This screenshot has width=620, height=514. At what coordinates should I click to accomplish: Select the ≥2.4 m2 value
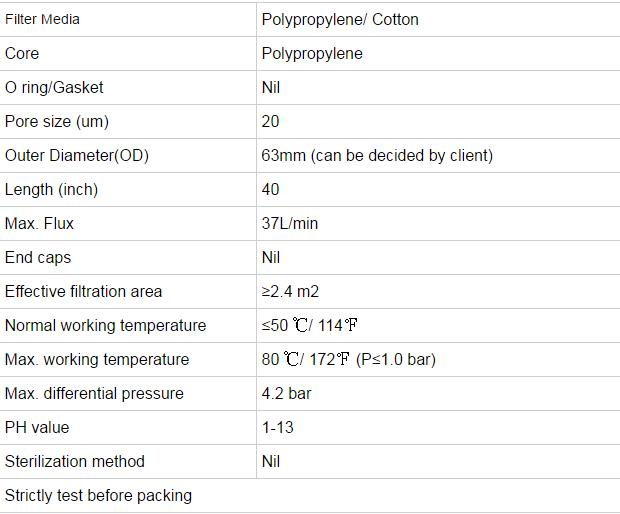tap(290, 291)
